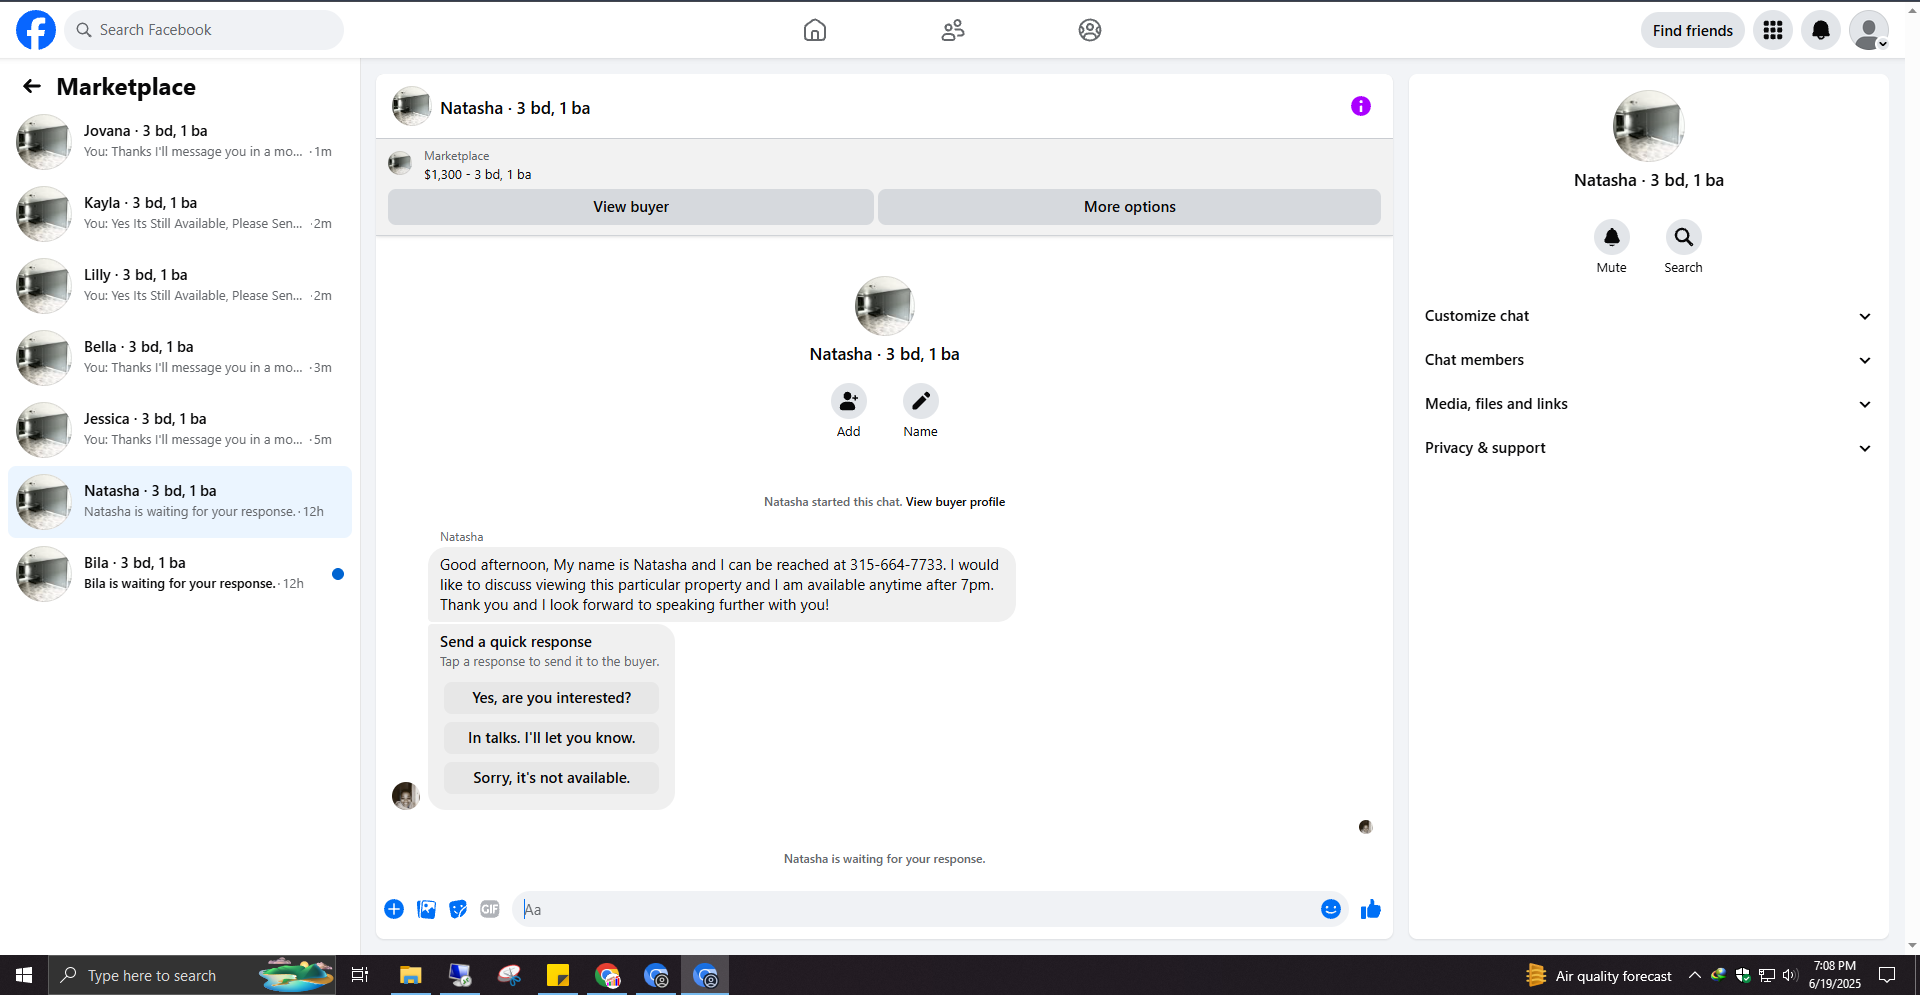
Task: Expand Media, files and links section
Action: click(x=1648, y=404)
